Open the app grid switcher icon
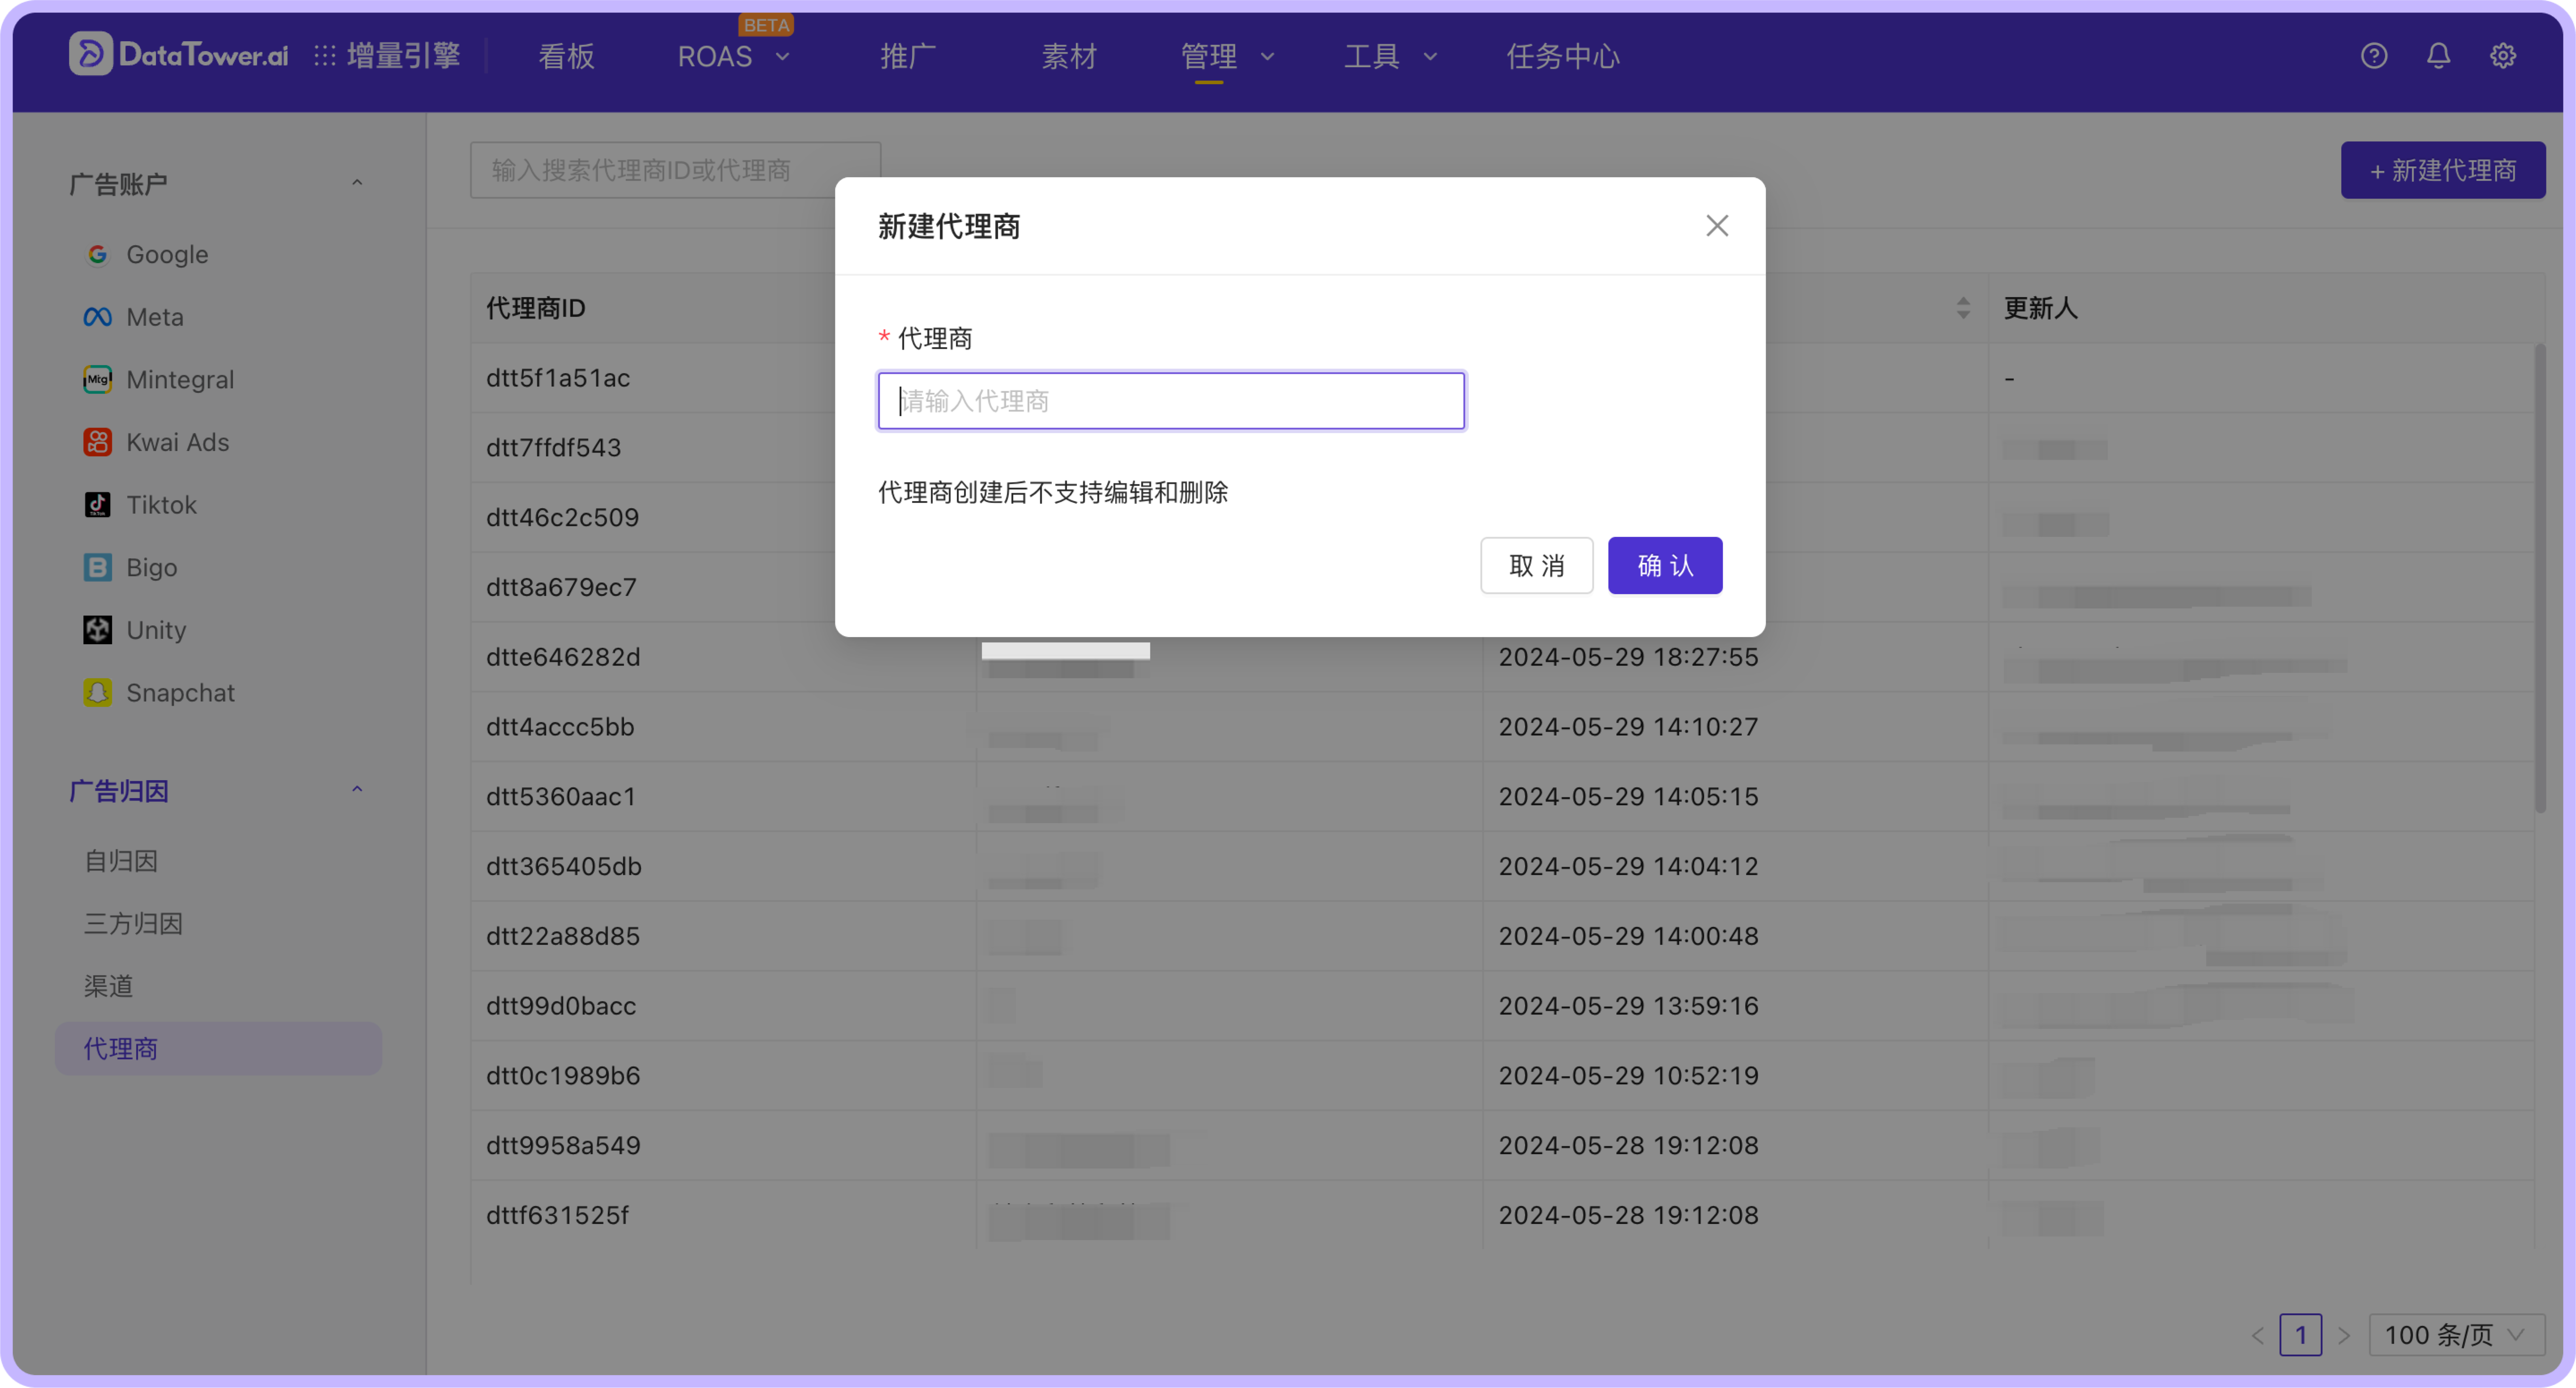 324,56
